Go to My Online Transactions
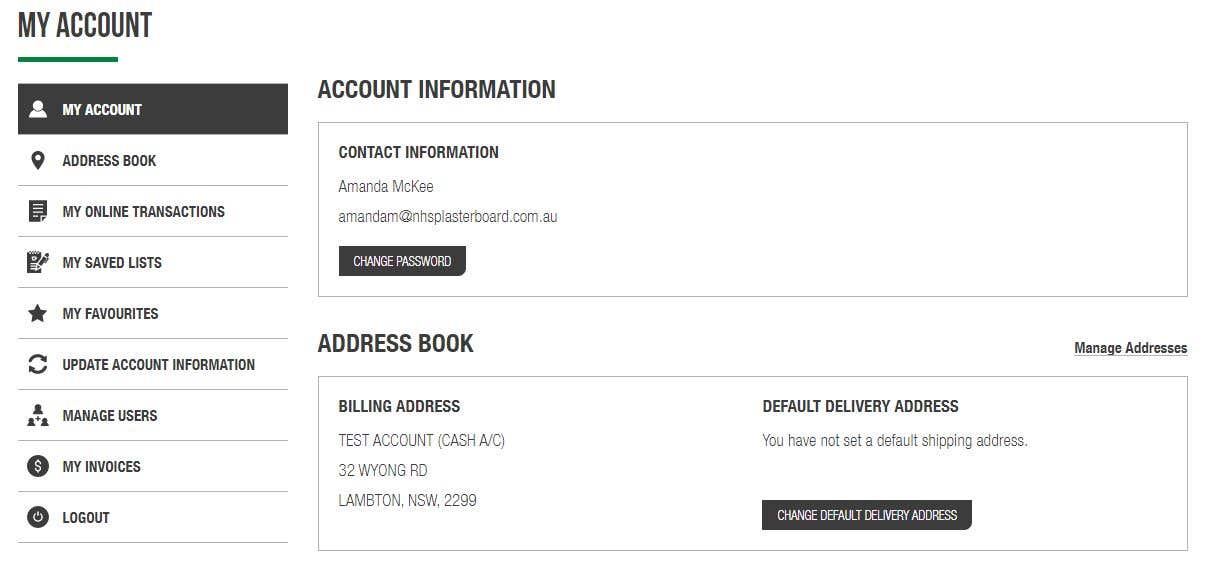The height and width of the screenshot is (571, 1207). [153, 211]
